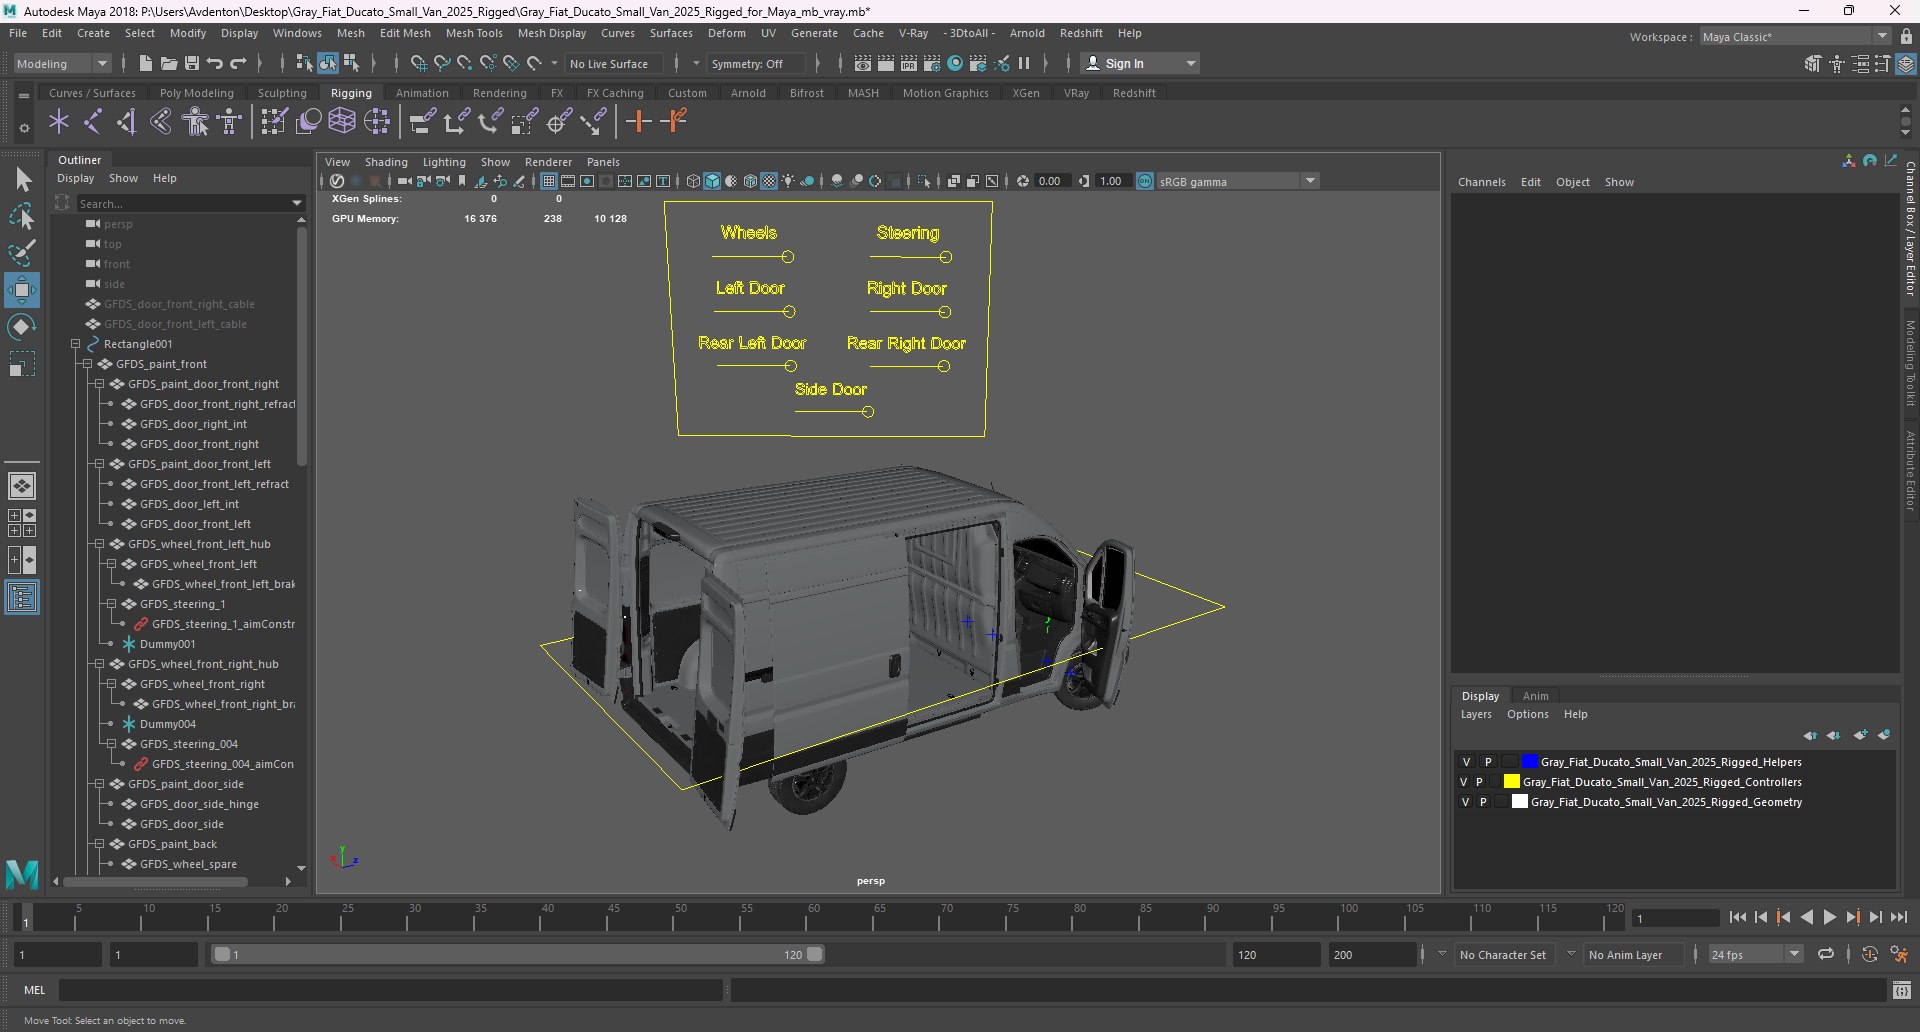Click Play forwards in playback controls
The image size is (1920, 1032).
point(1829,917)
